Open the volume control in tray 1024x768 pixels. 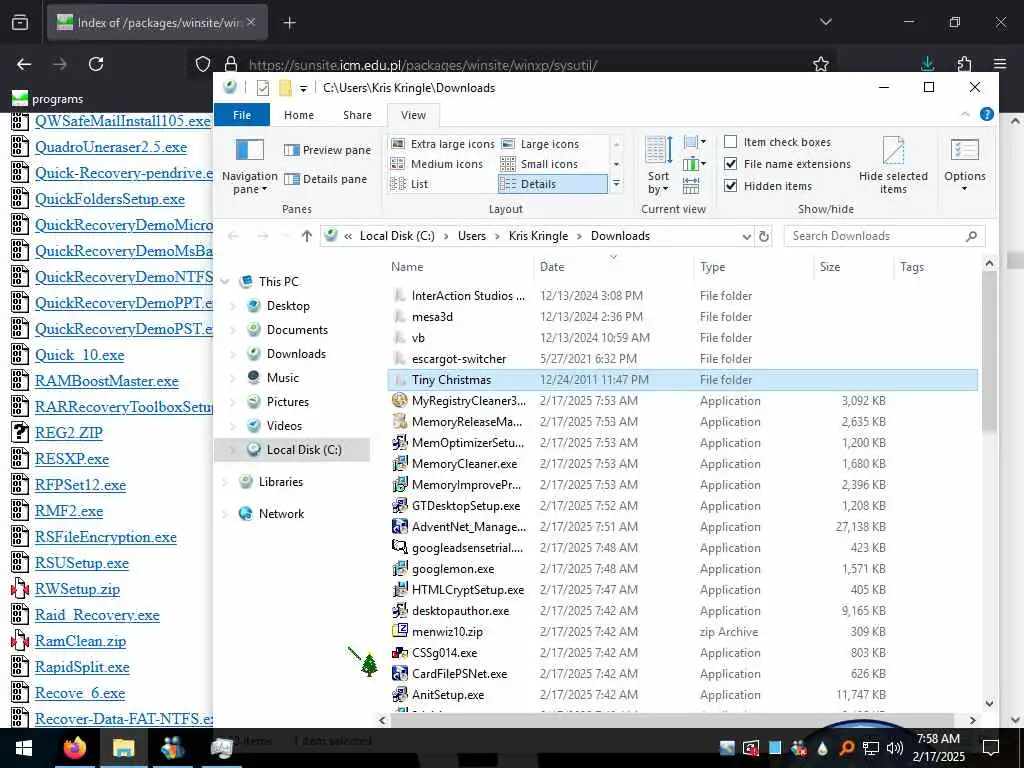pos(895,748)
